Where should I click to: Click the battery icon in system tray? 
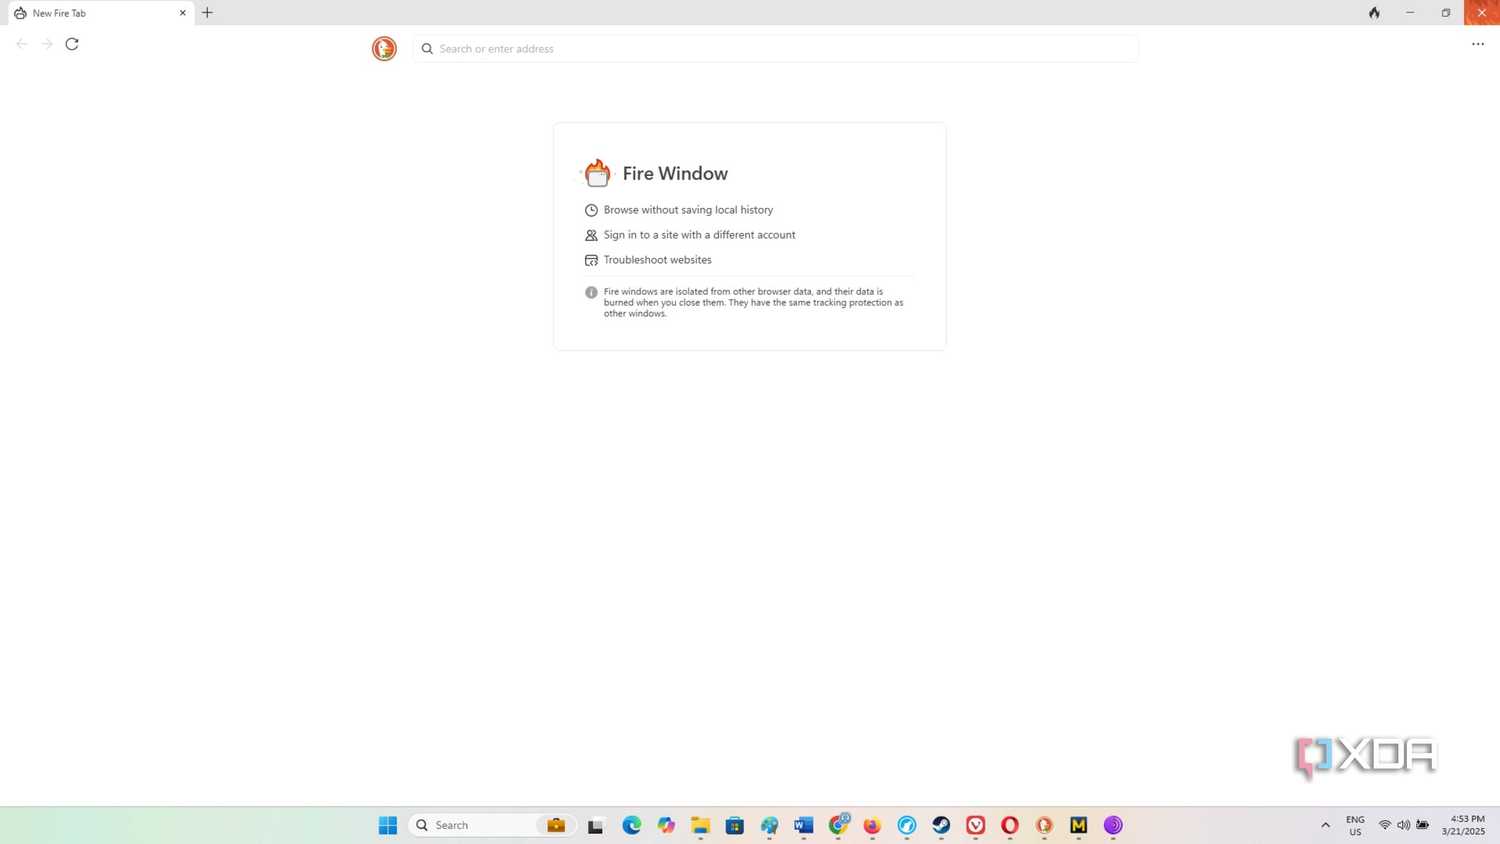1422,825
